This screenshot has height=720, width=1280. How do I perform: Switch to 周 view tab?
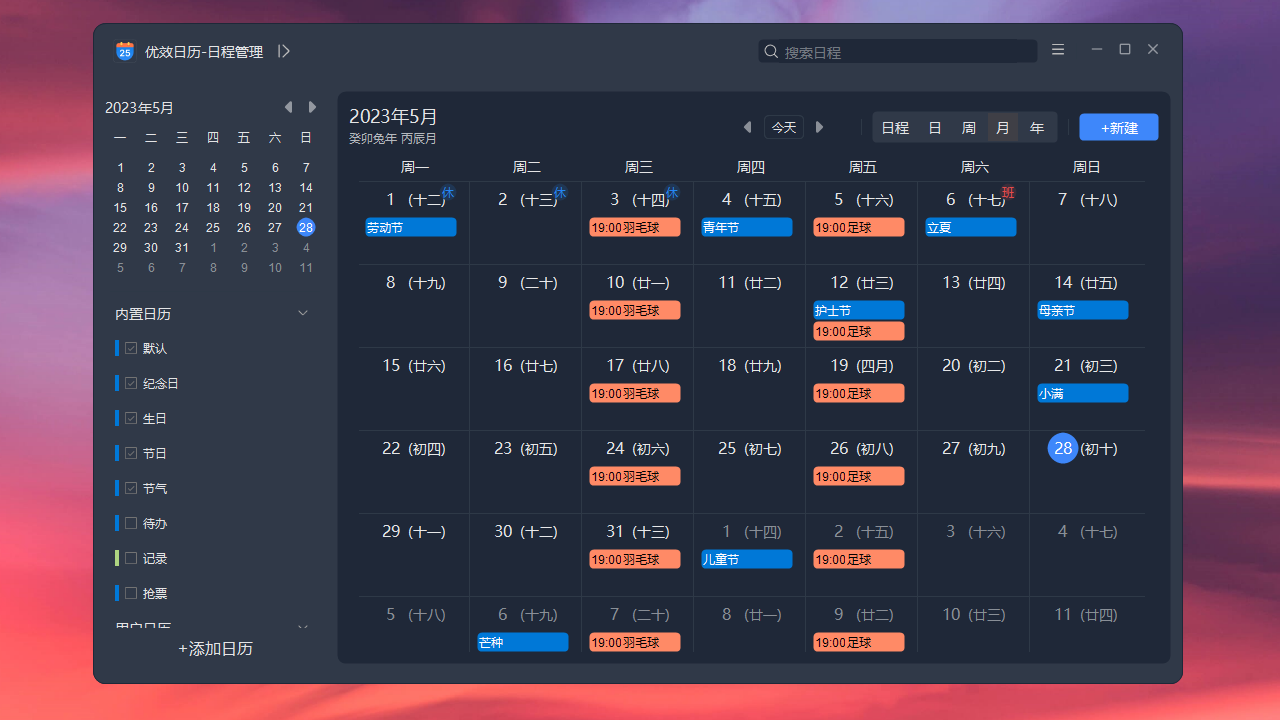tap(968, 128)
